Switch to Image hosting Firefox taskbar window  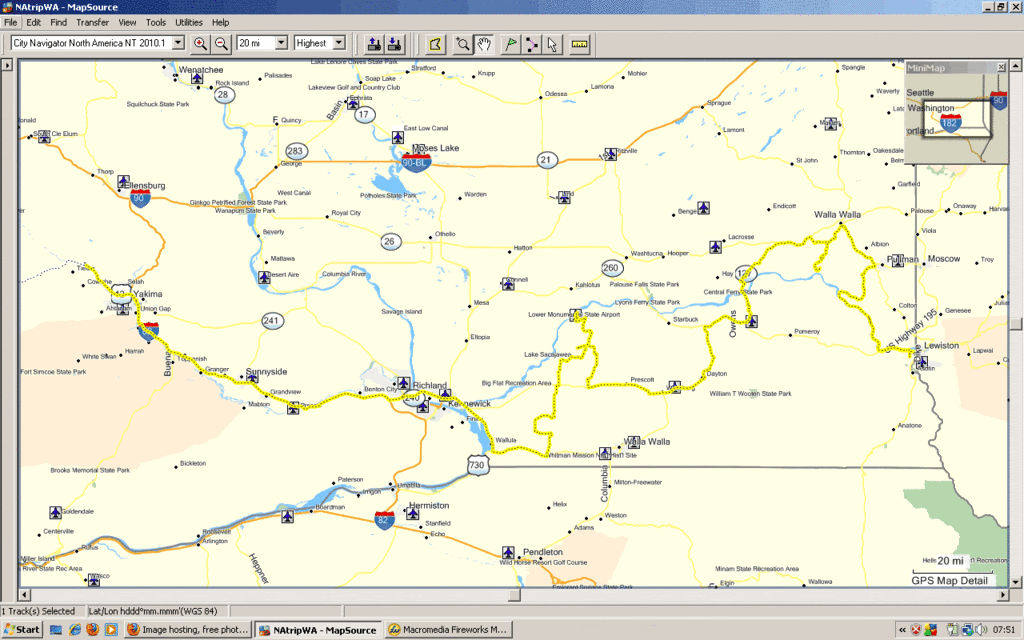(x=188, y=630)
